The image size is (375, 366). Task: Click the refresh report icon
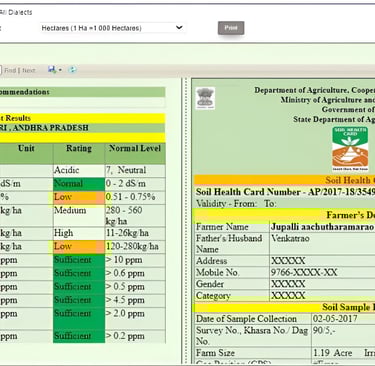coord(72,70)
